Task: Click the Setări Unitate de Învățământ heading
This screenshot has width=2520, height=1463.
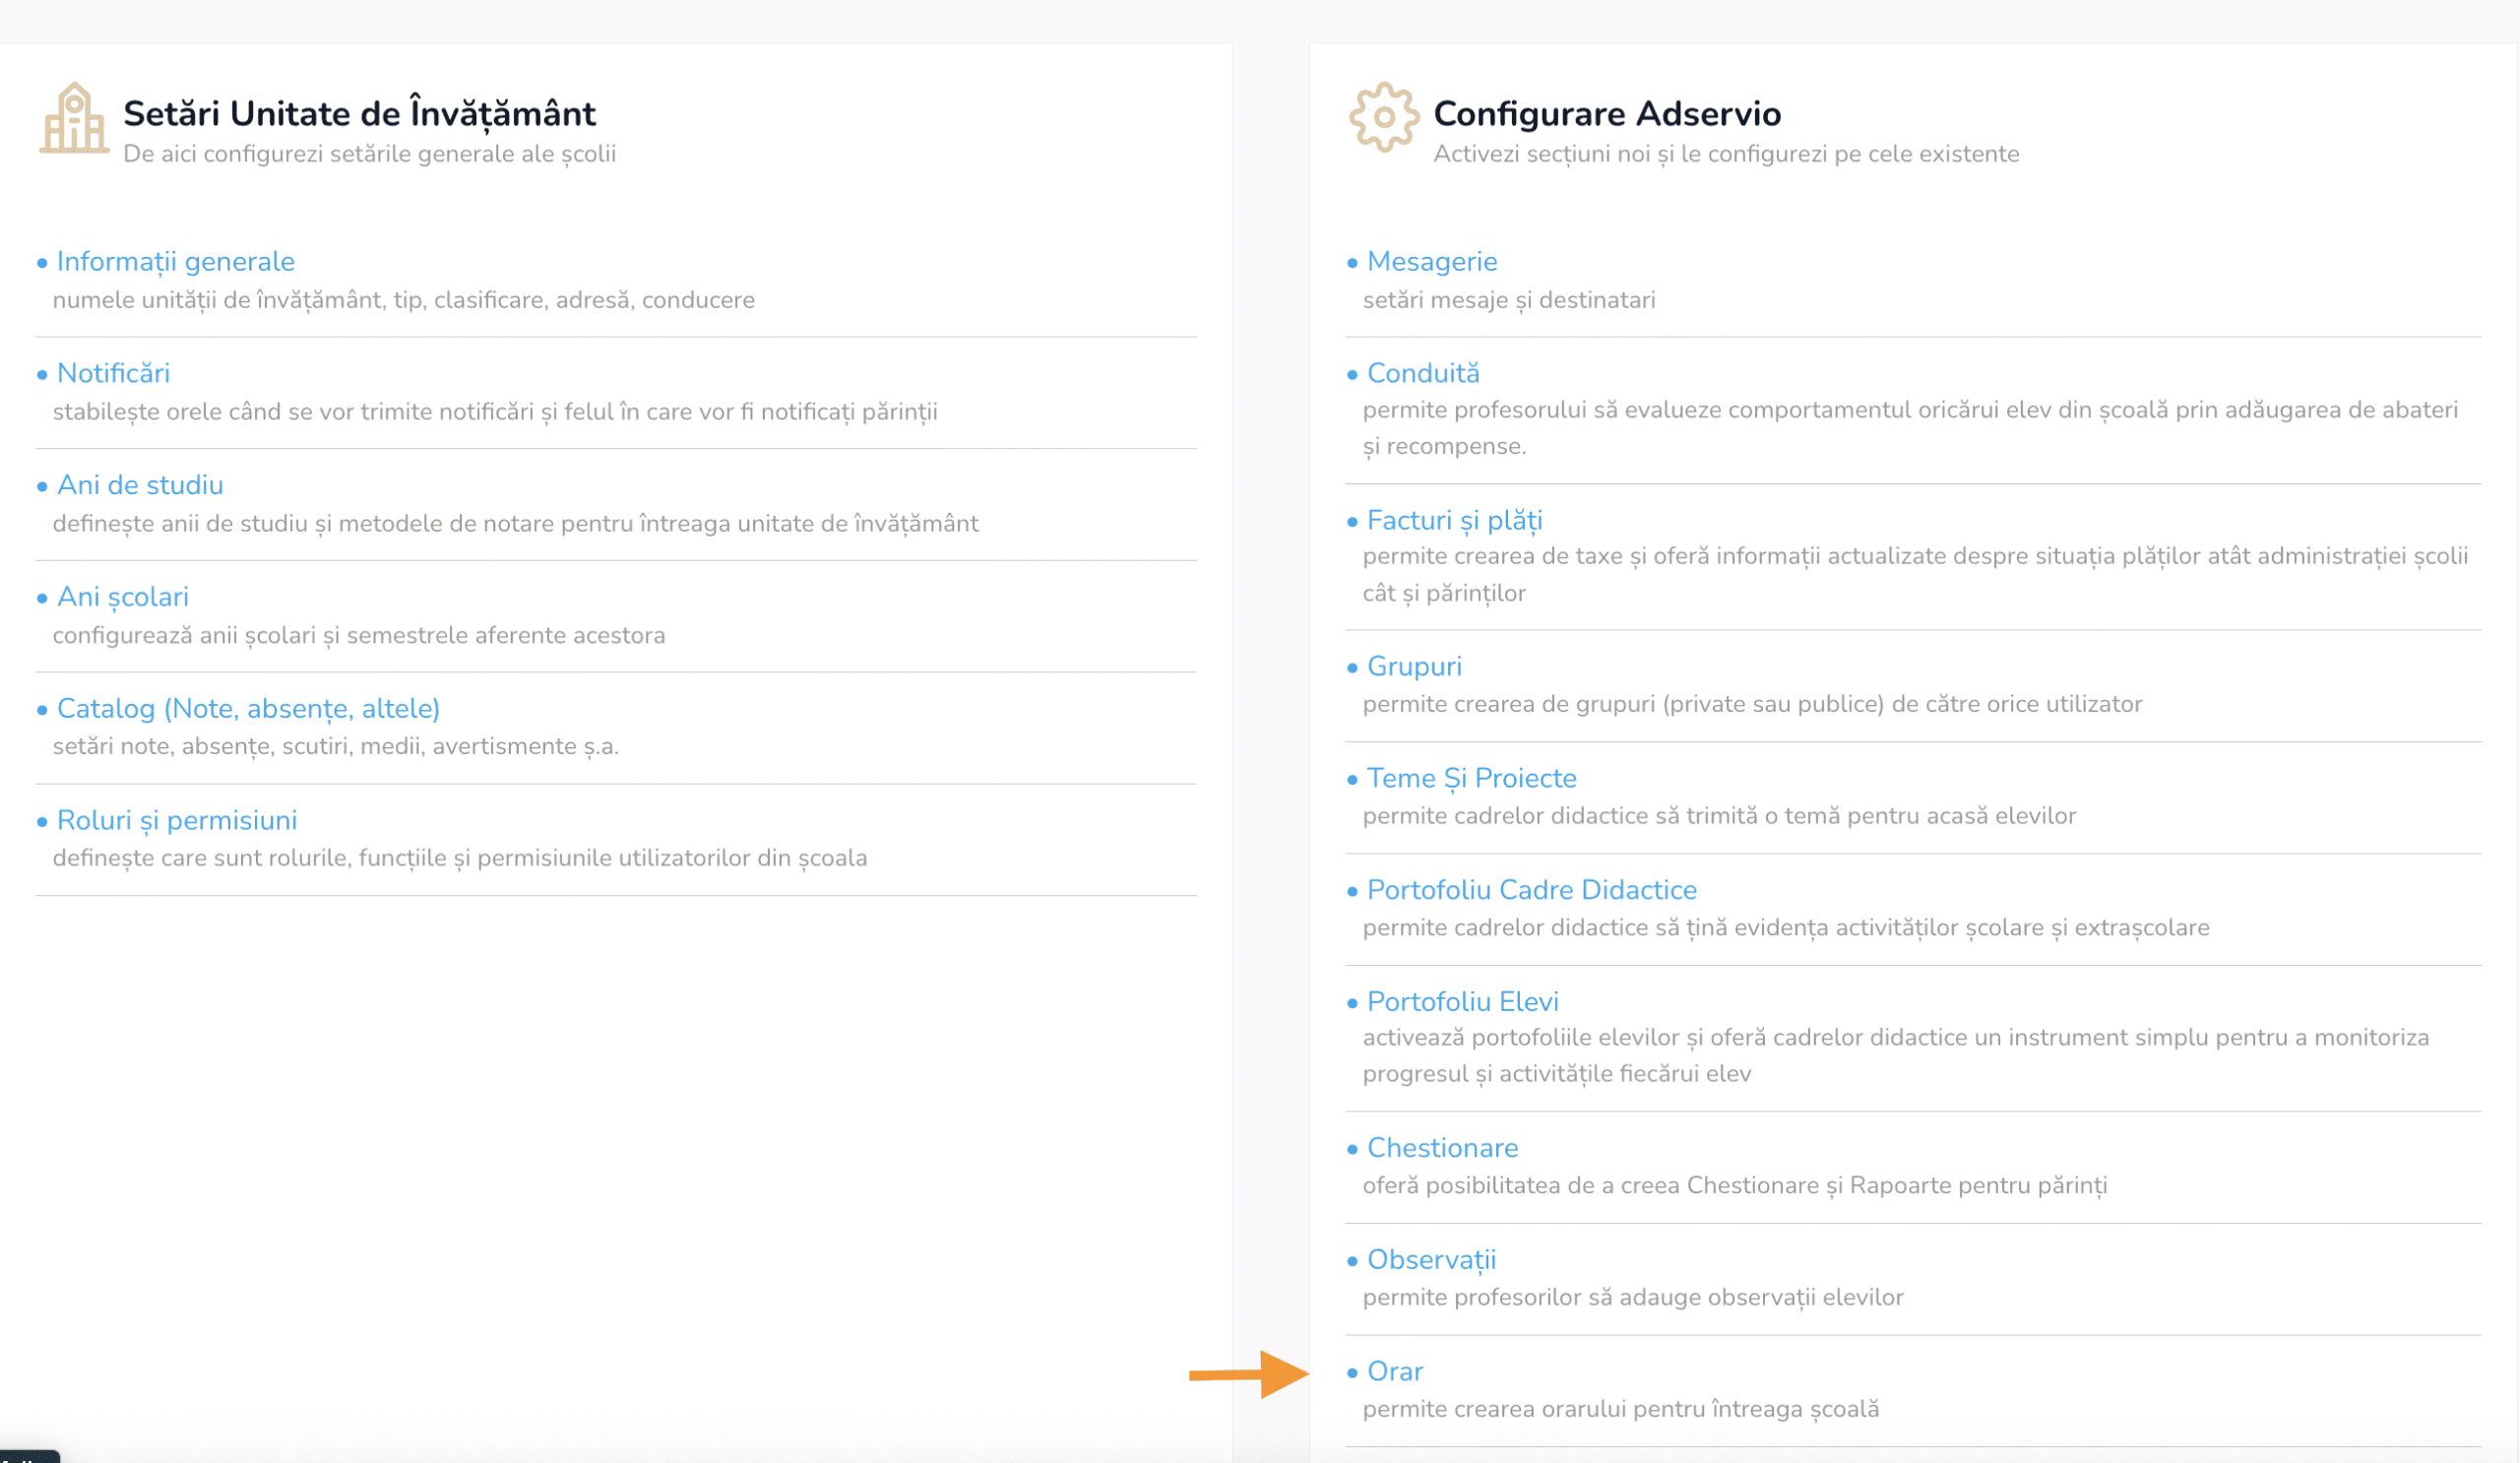Action: 359,114
